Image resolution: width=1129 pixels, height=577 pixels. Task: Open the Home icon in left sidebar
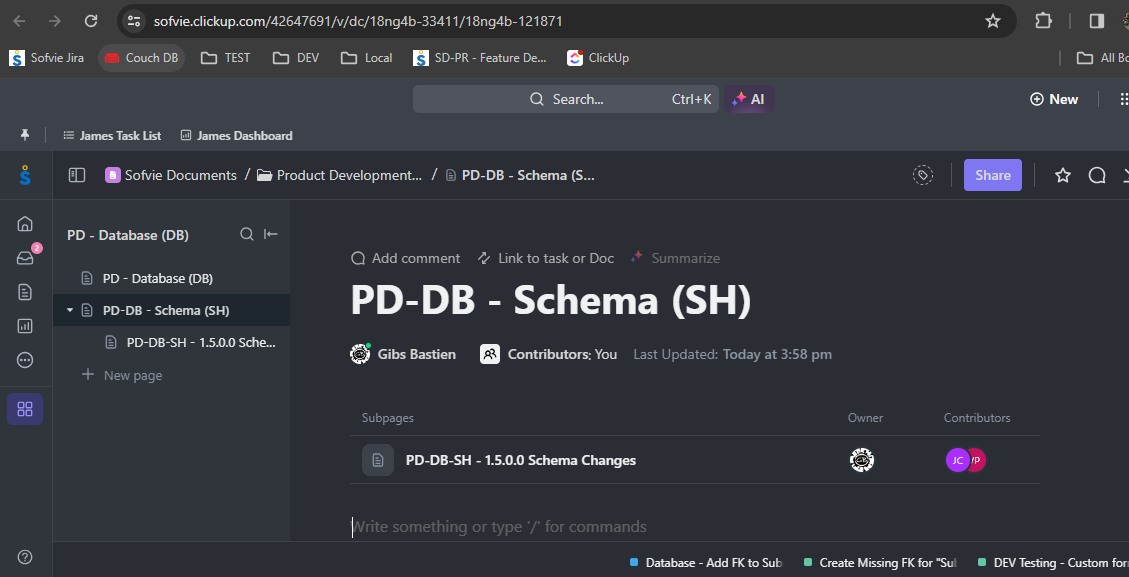click(x=25, y=224)
